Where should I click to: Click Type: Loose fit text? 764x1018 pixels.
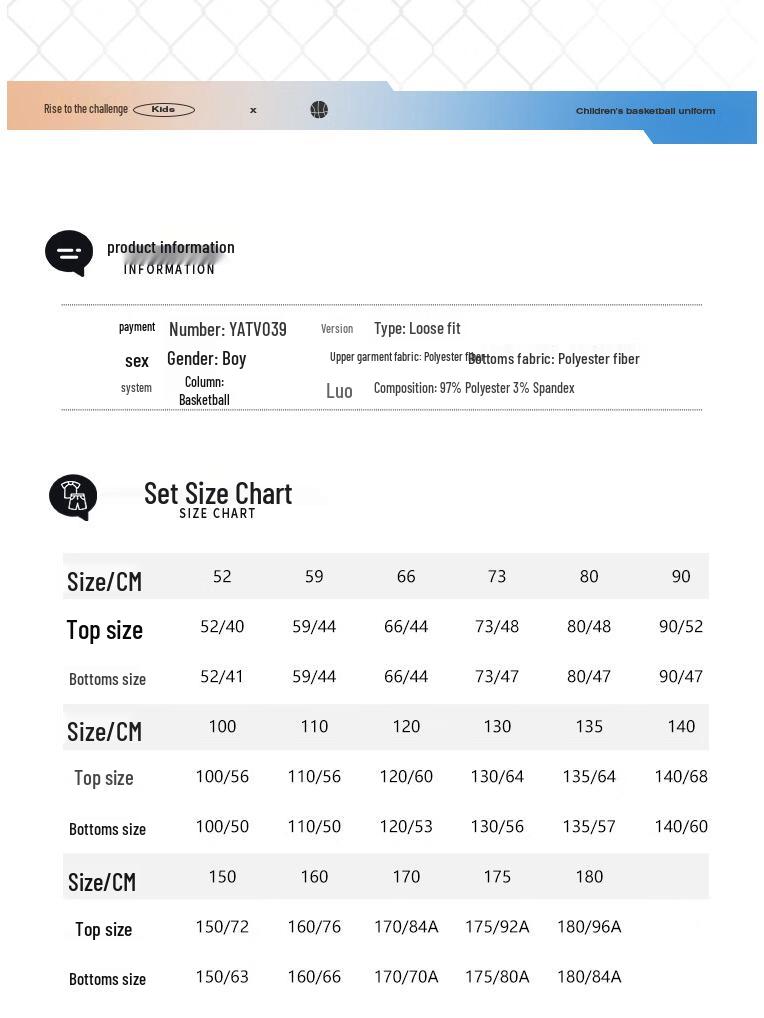click(417, 329)
